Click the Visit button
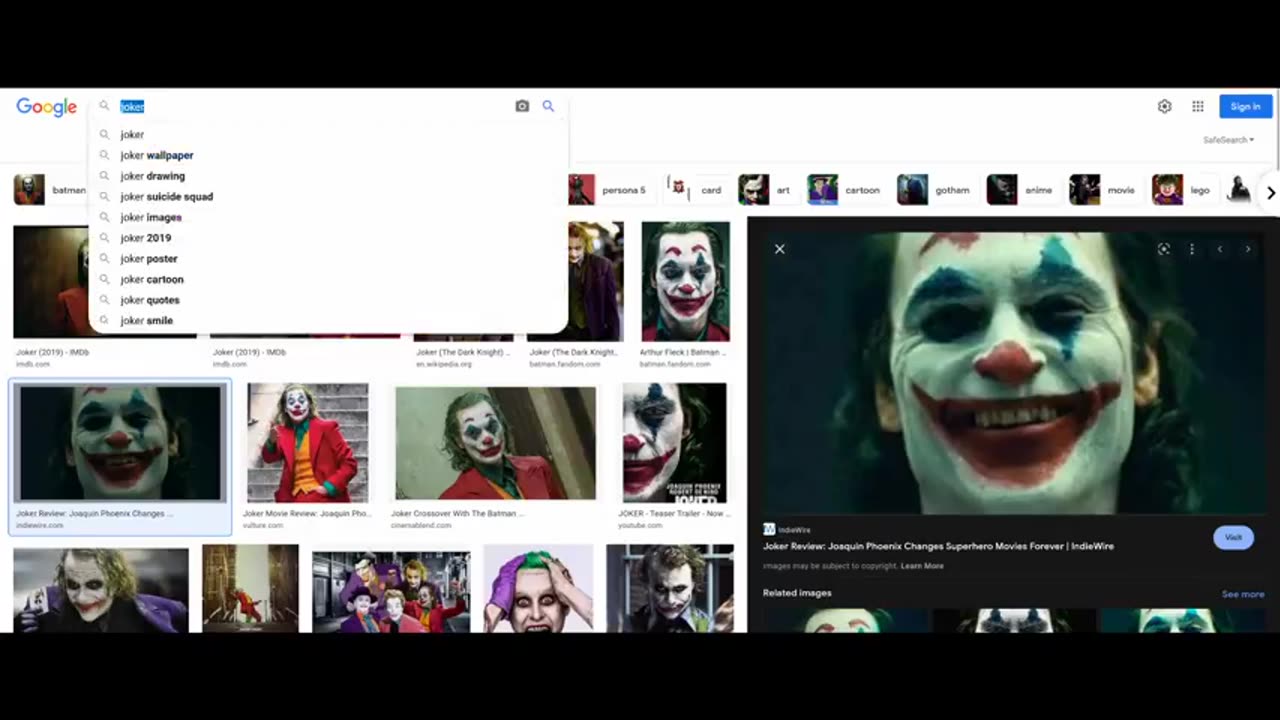This screenshot has width=1280, height=720. 1233,537
